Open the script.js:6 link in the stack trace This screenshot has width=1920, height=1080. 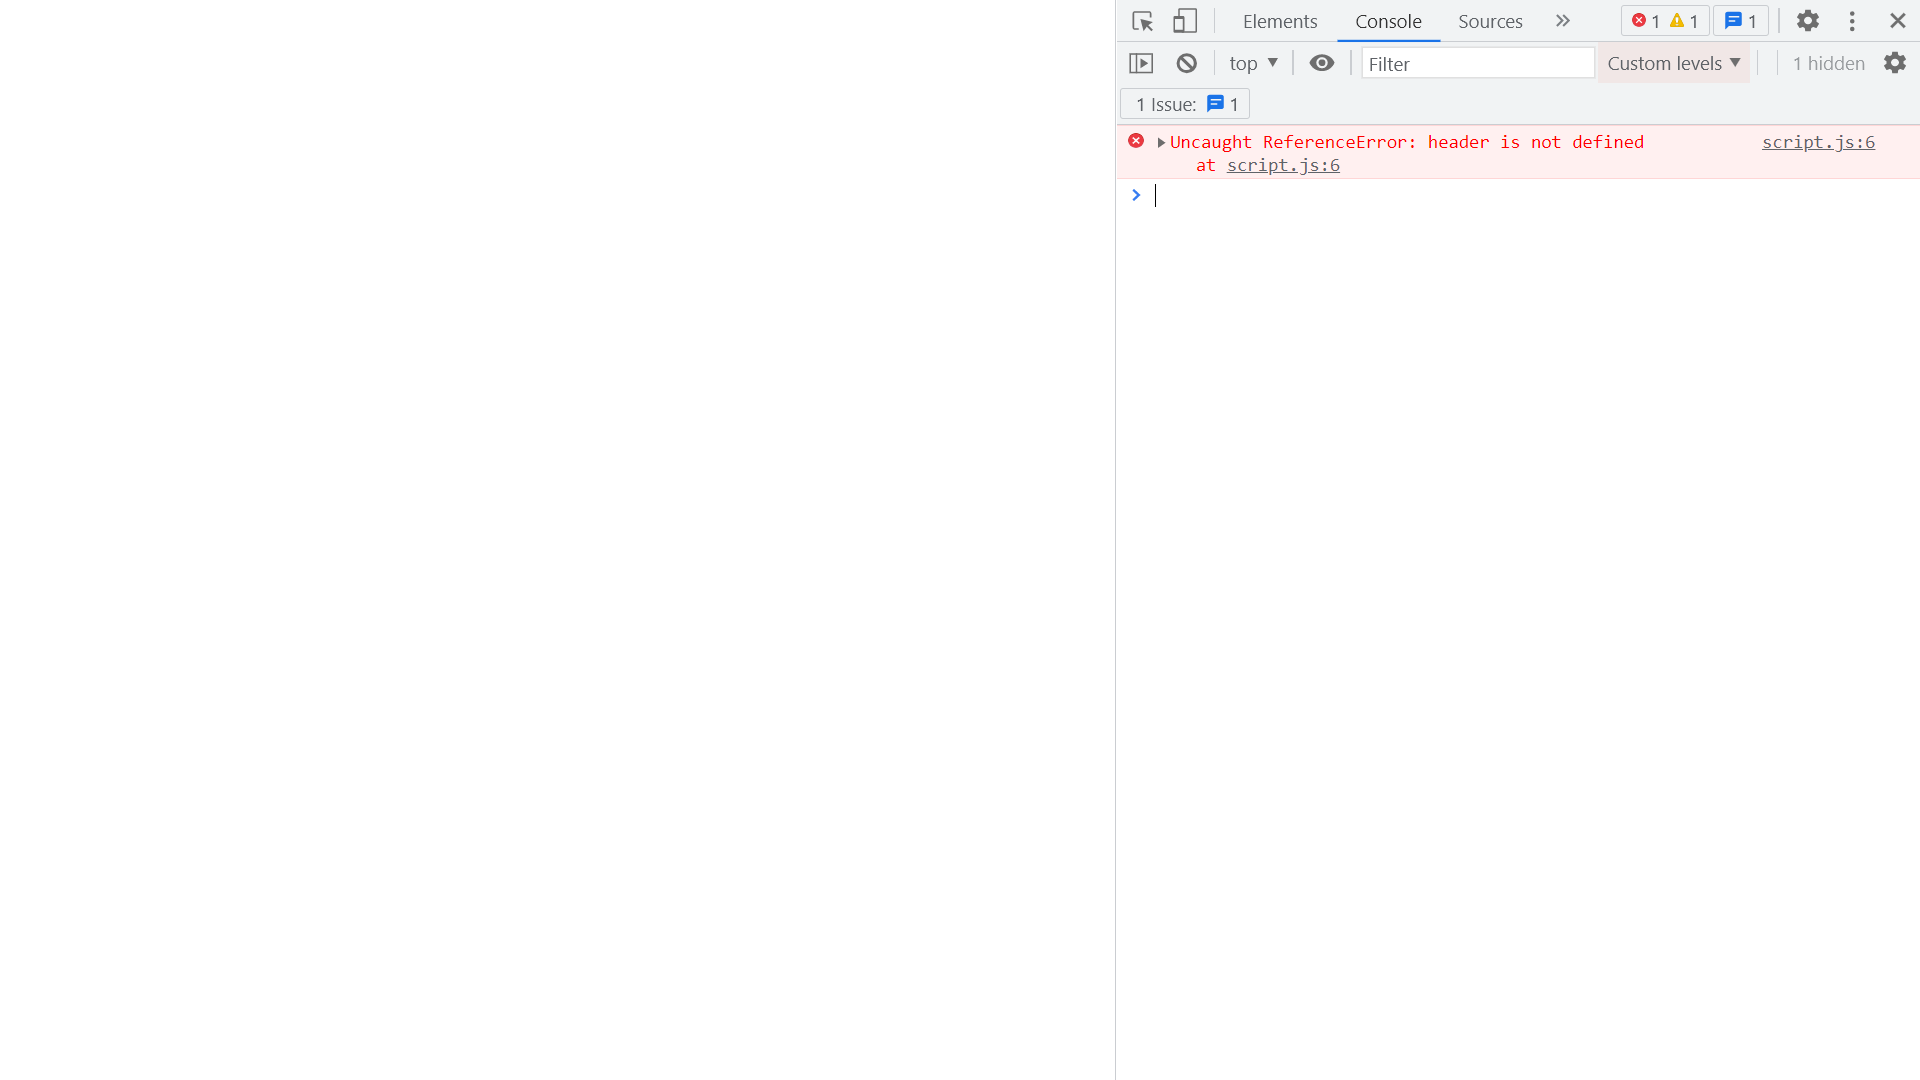tap(1283, 165)
